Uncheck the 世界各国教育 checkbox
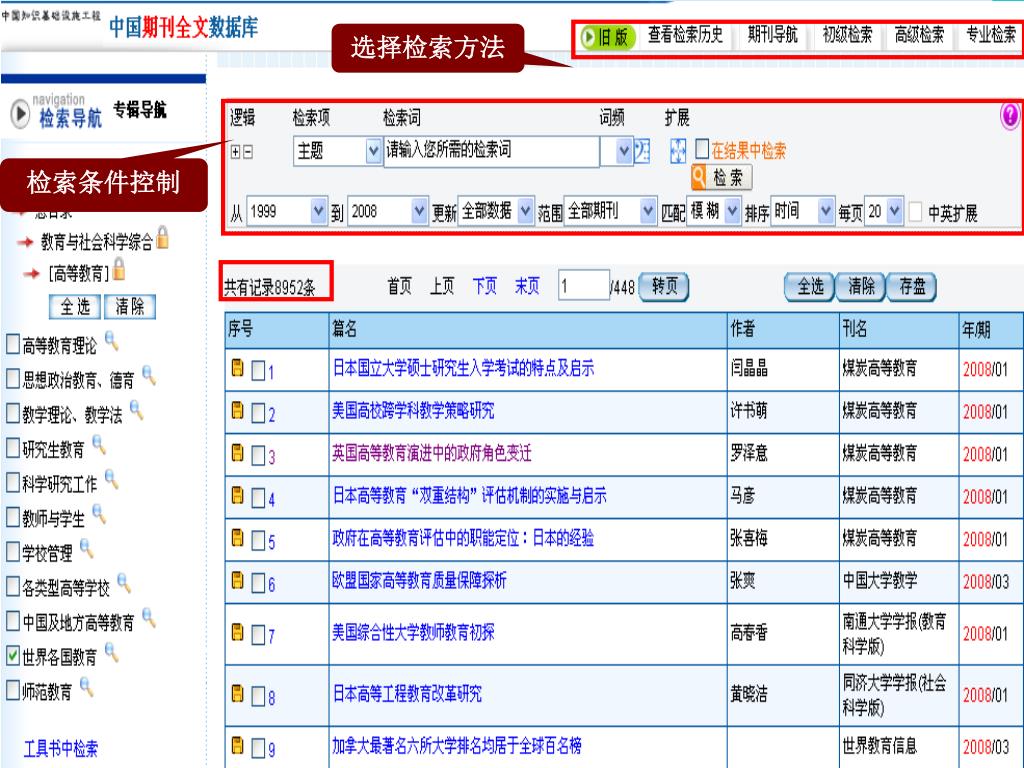Screen dimensions: 1024x768 (12, 656)
